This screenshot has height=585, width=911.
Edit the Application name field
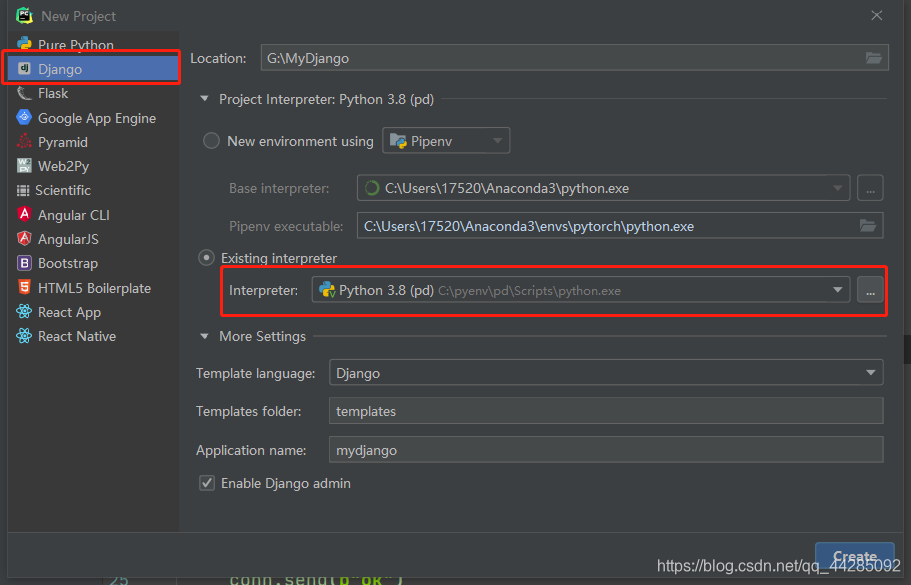tap(606, 450)
